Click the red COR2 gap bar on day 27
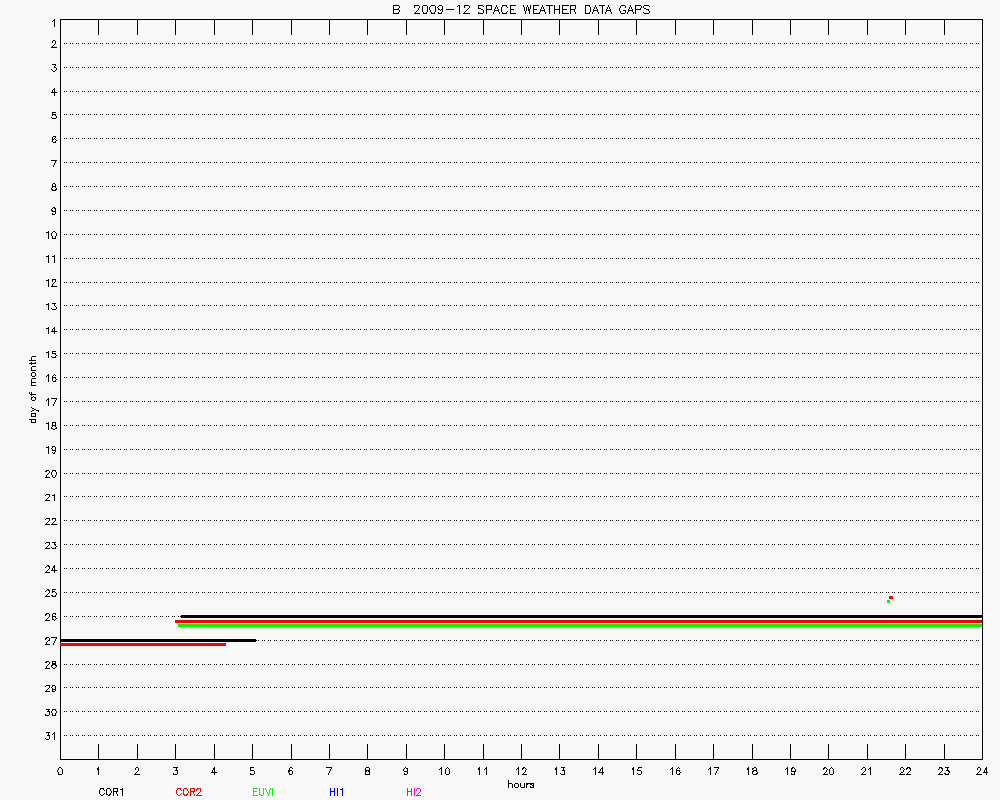 (x=142, y=645)
